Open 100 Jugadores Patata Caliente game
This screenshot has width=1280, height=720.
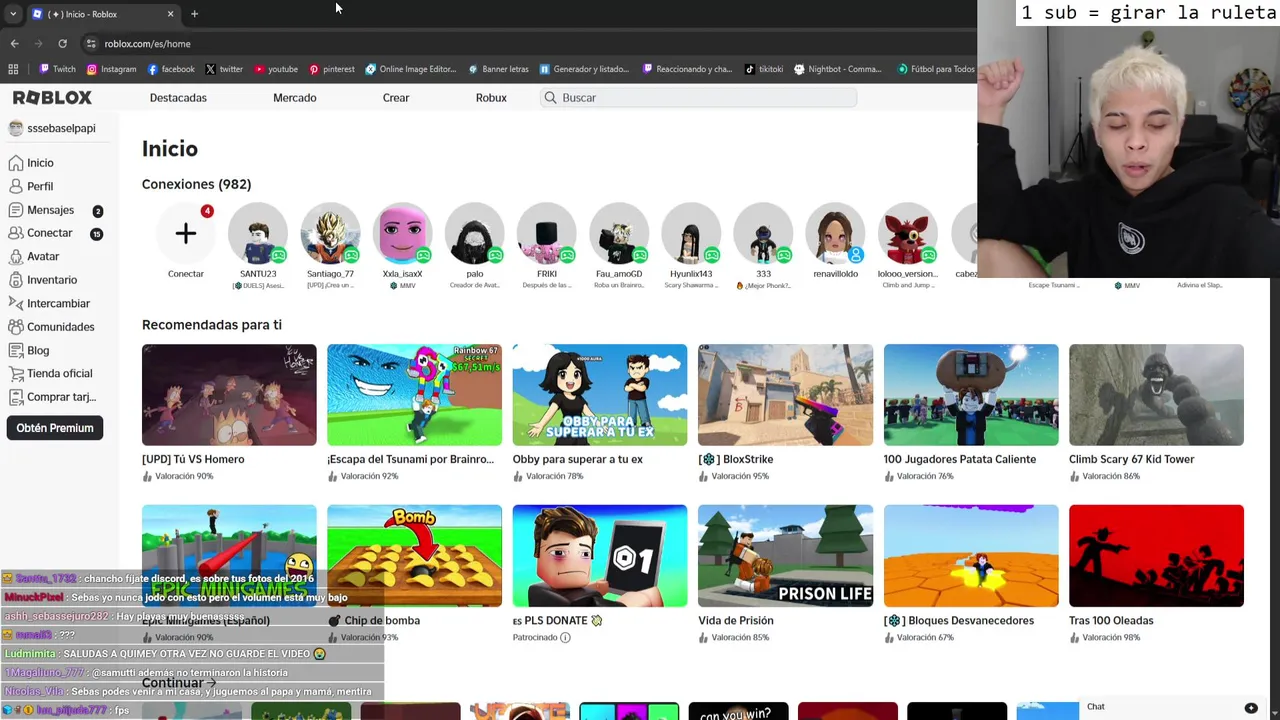coord(971,395)
